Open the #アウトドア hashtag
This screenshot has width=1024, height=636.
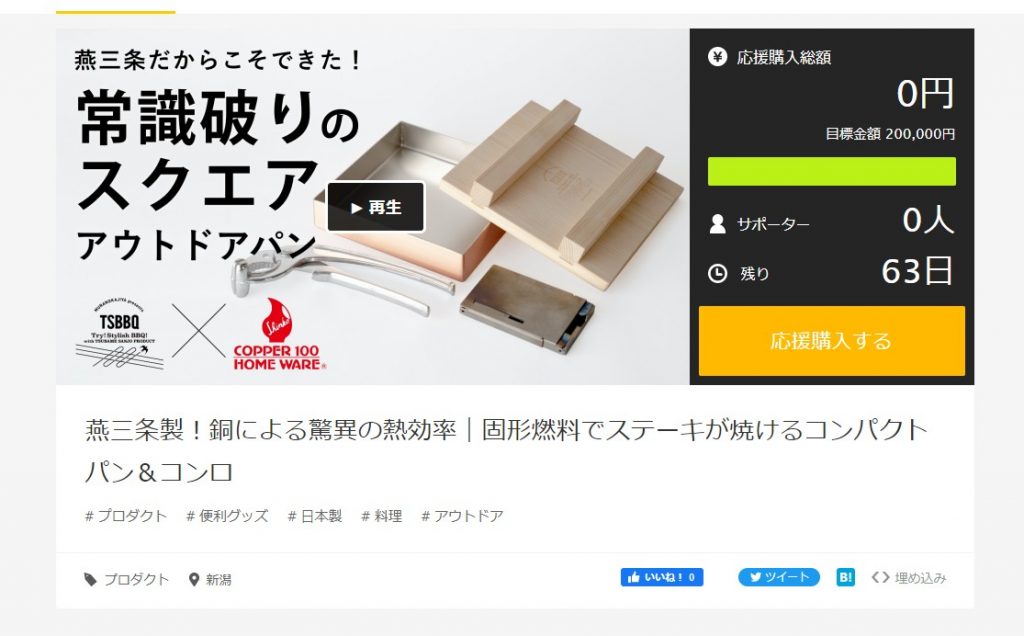(x=462, y=516)
